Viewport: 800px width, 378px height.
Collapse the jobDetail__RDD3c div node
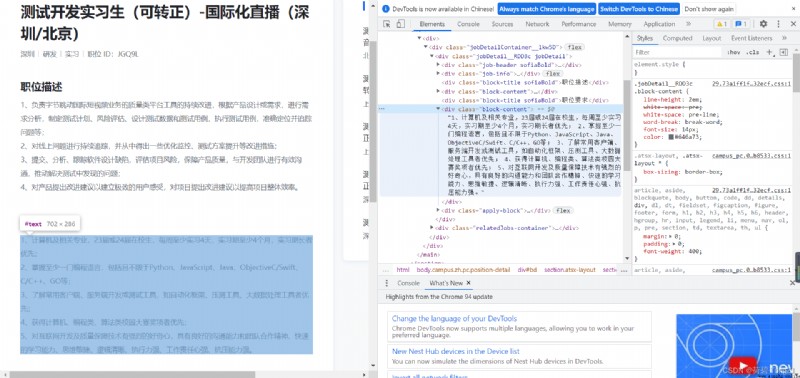point(432,56)
